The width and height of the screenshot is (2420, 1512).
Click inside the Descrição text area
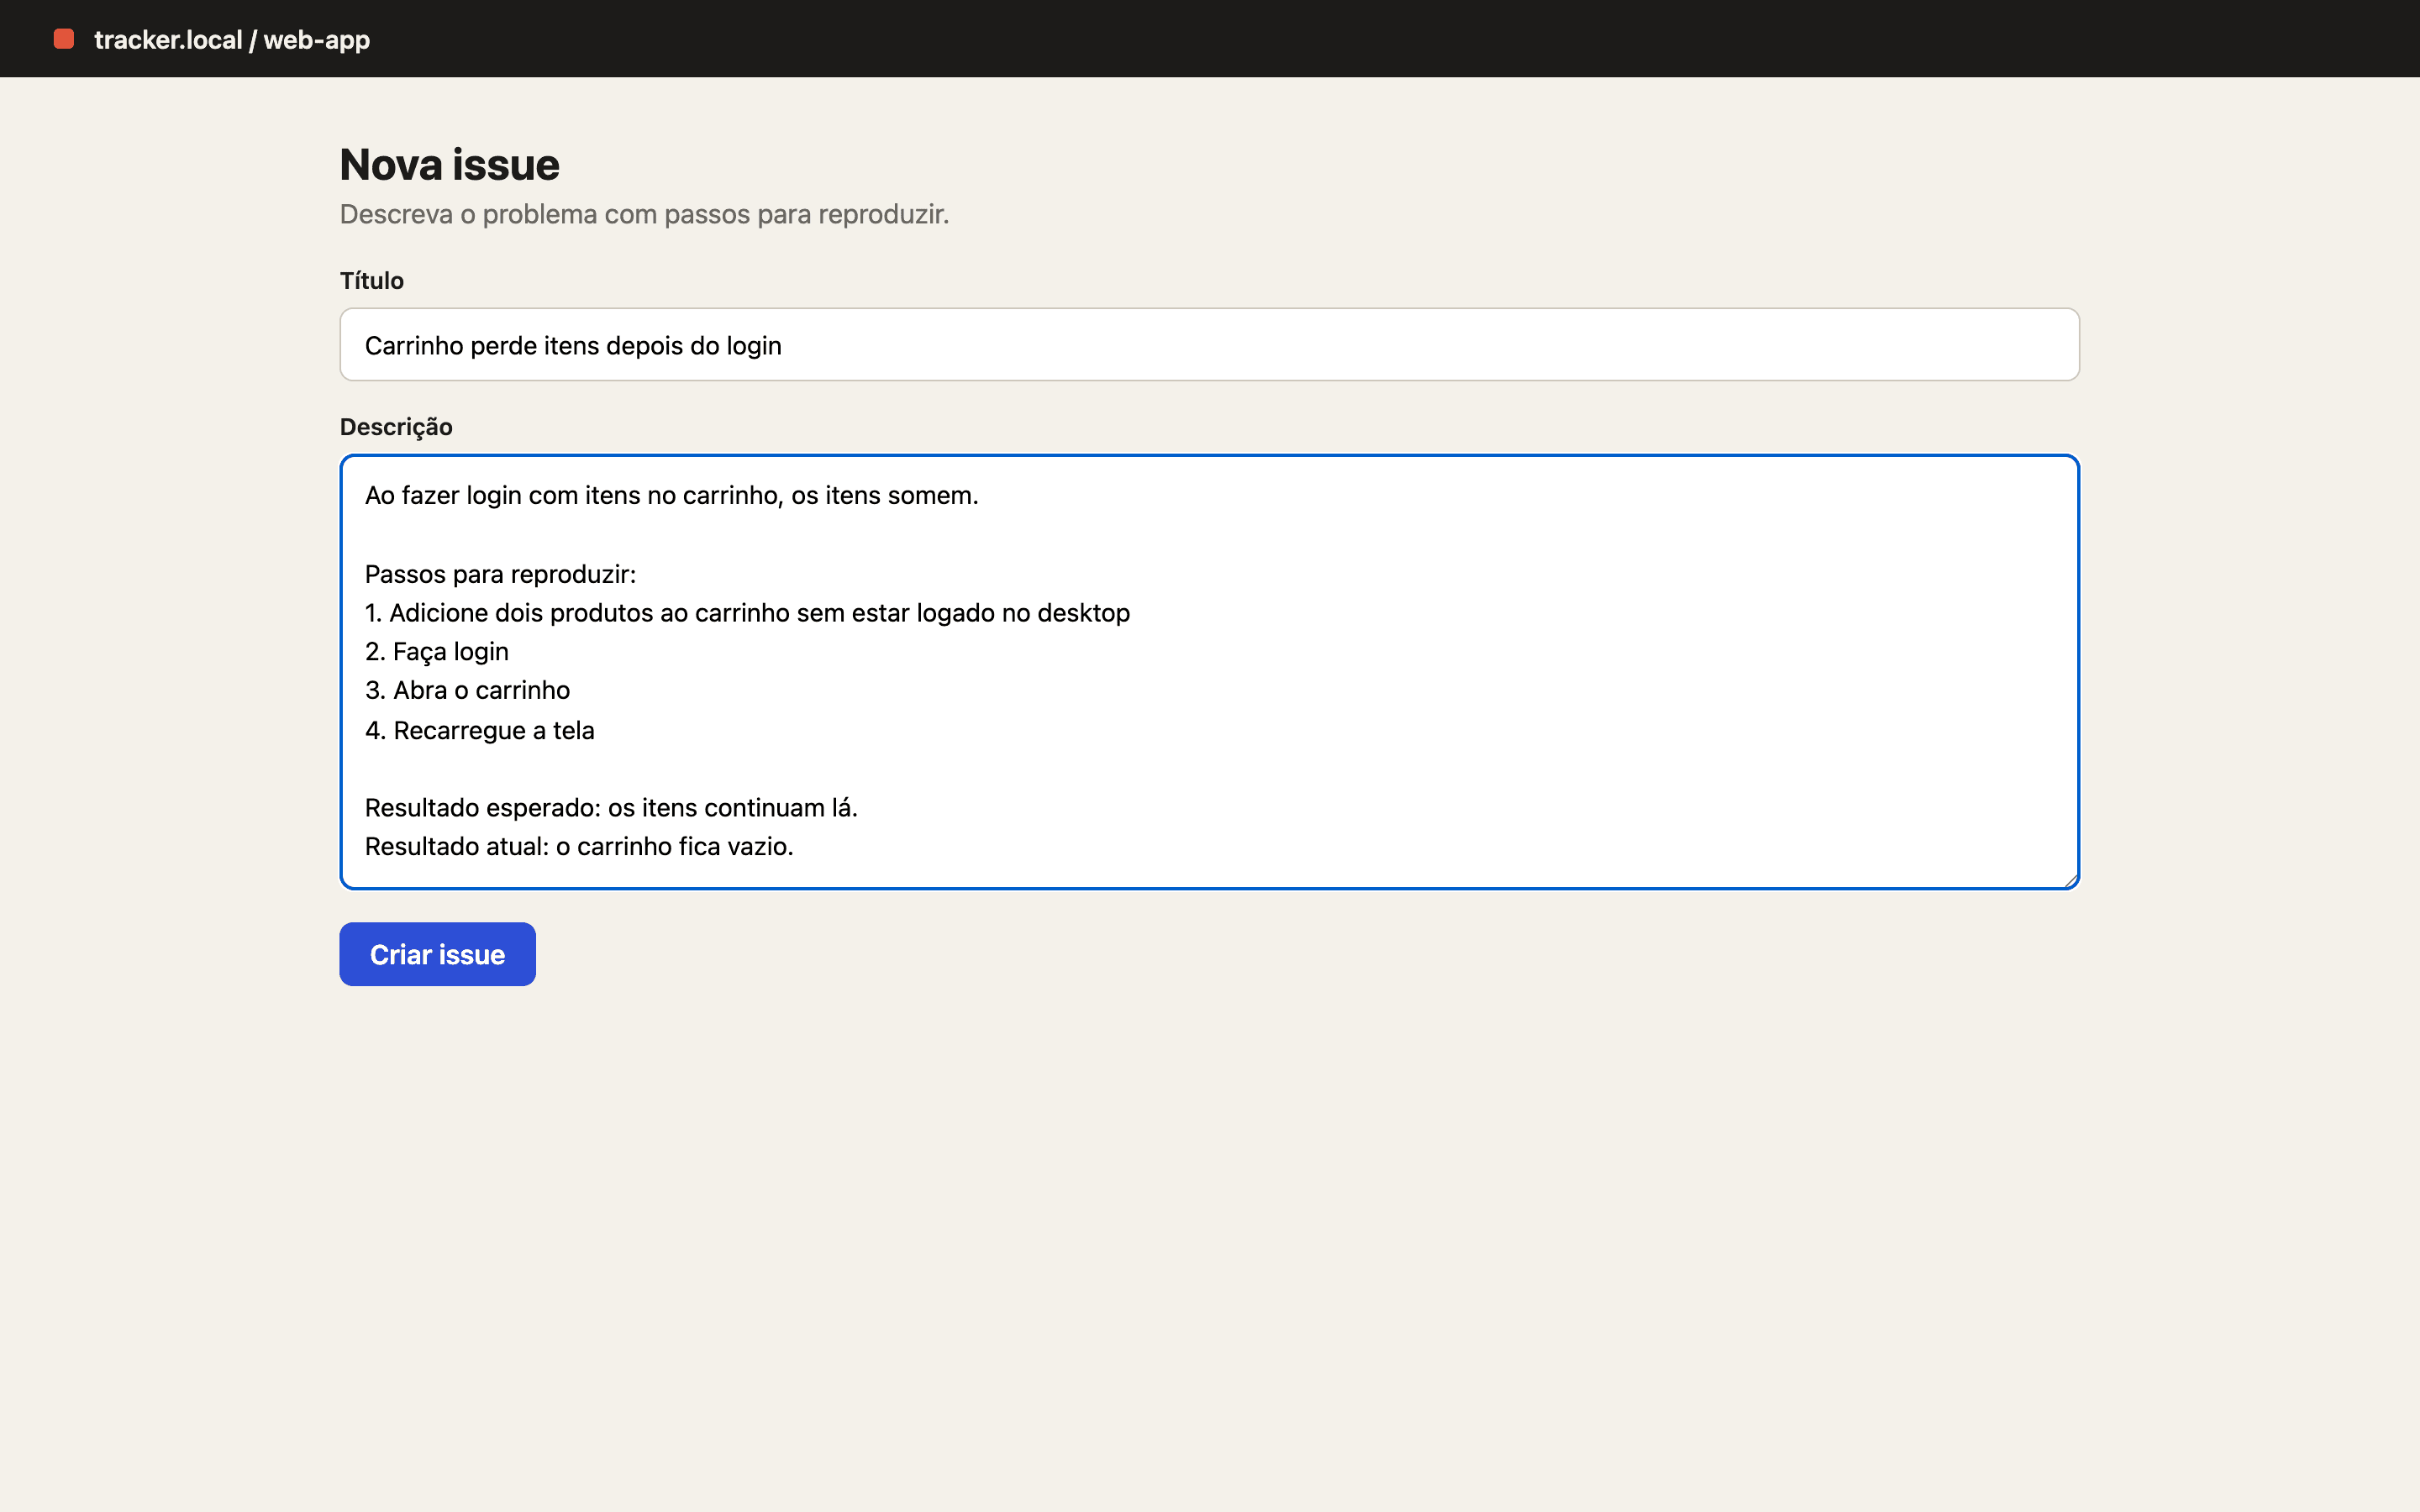[x=1209, y=672]
